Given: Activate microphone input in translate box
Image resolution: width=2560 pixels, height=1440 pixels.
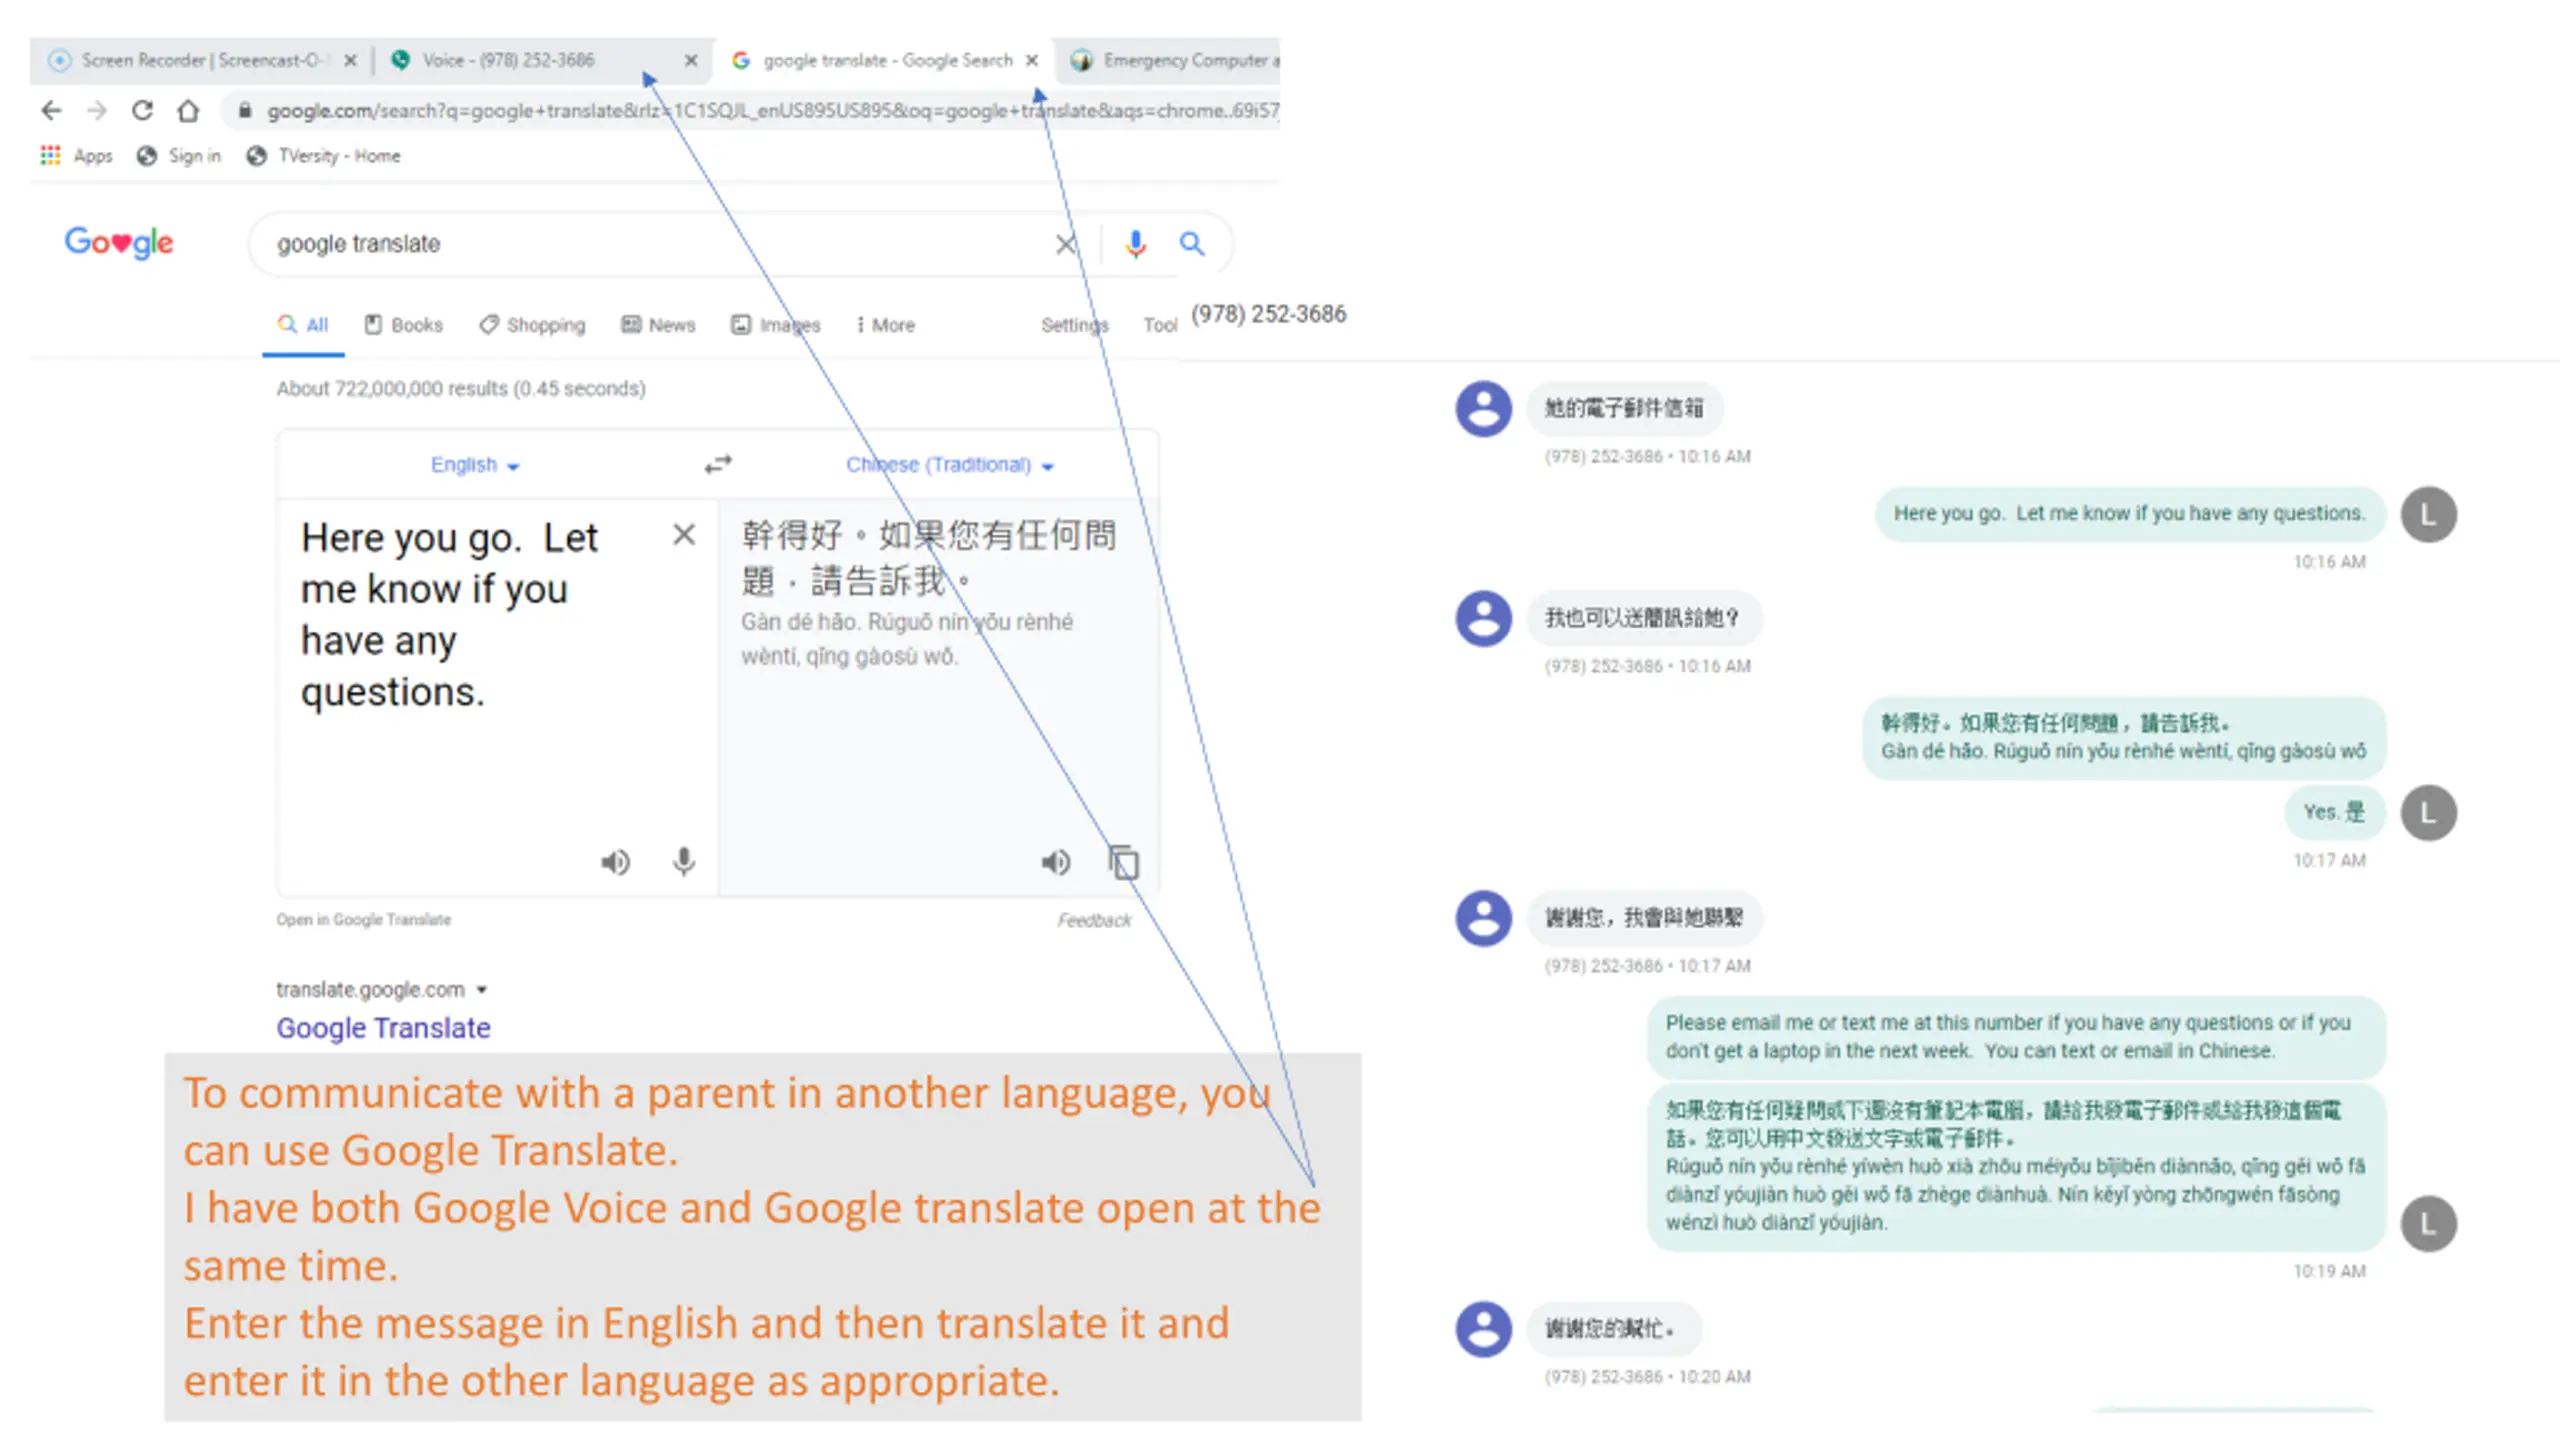Looking at the screenshot, I should tap(683, 862).
